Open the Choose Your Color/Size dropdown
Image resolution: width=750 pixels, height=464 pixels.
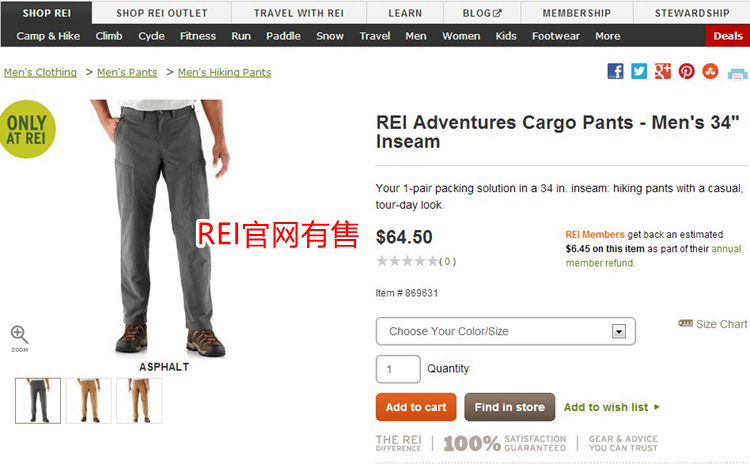tap(506, 331)
